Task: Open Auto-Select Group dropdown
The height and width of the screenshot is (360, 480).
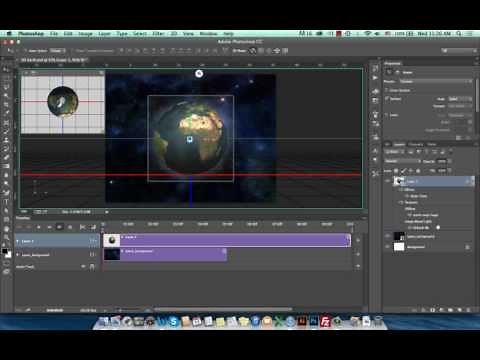Action: 58,51
